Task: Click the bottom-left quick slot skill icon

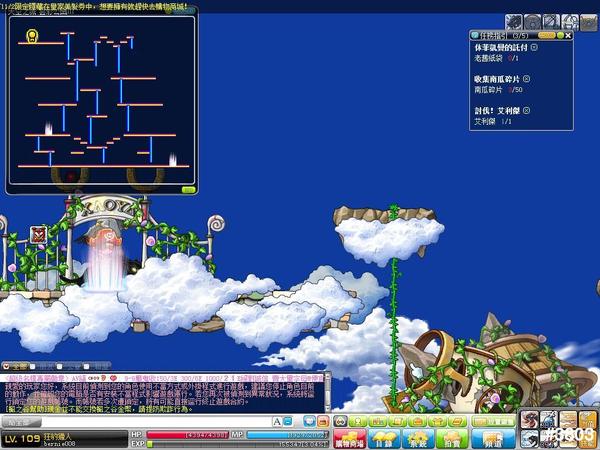Action: point(530,438)
